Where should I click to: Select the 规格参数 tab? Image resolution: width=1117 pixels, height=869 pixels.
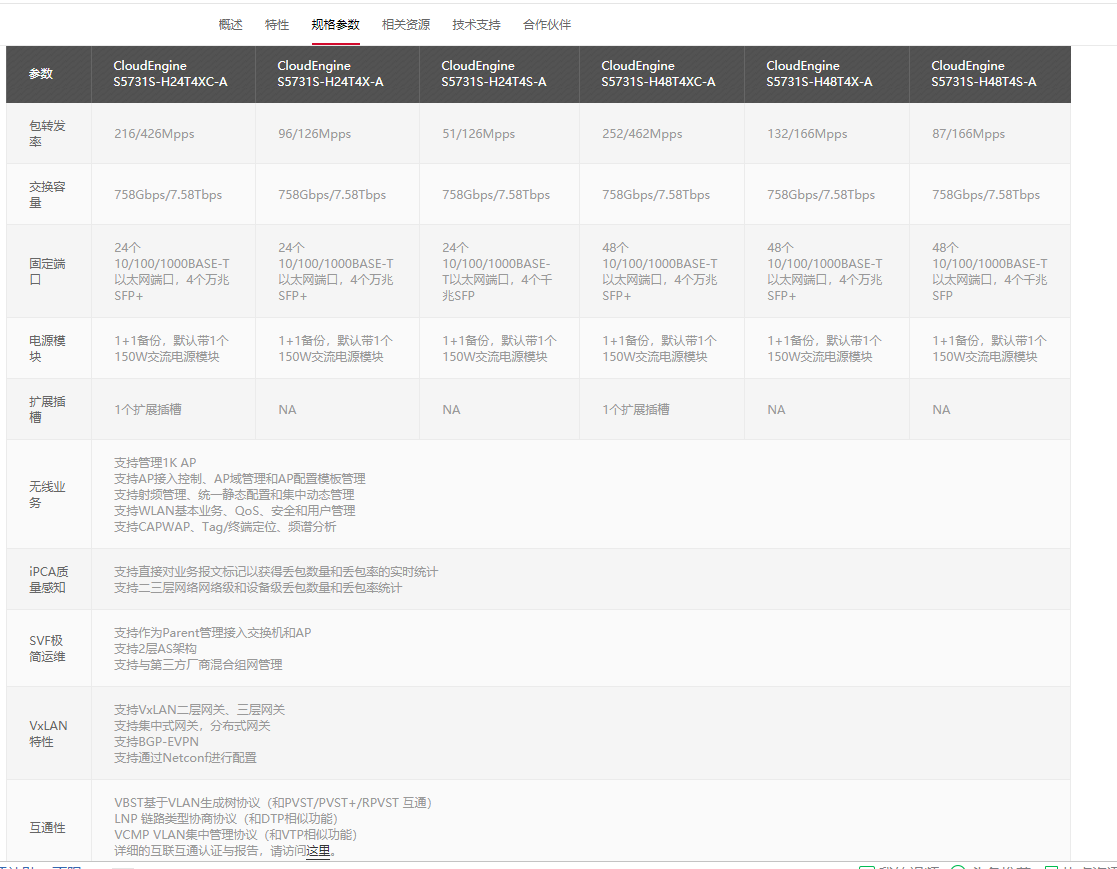pos(335,25)
